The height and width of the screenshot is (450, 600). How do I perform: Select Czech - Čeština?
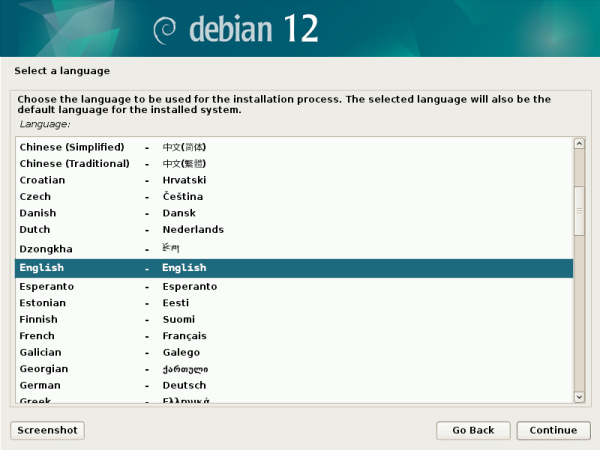(294, 196)
